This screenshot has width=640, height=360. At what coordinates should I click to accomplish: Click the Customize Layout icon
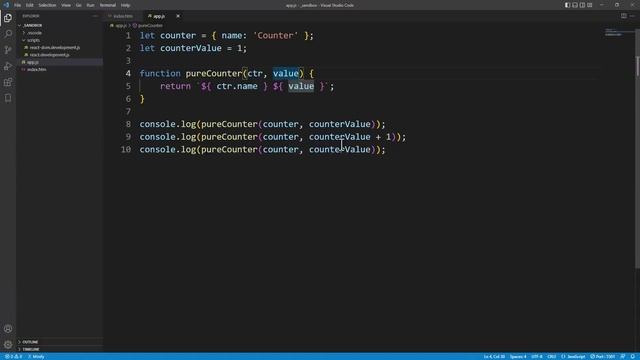(x=590, y=5)
